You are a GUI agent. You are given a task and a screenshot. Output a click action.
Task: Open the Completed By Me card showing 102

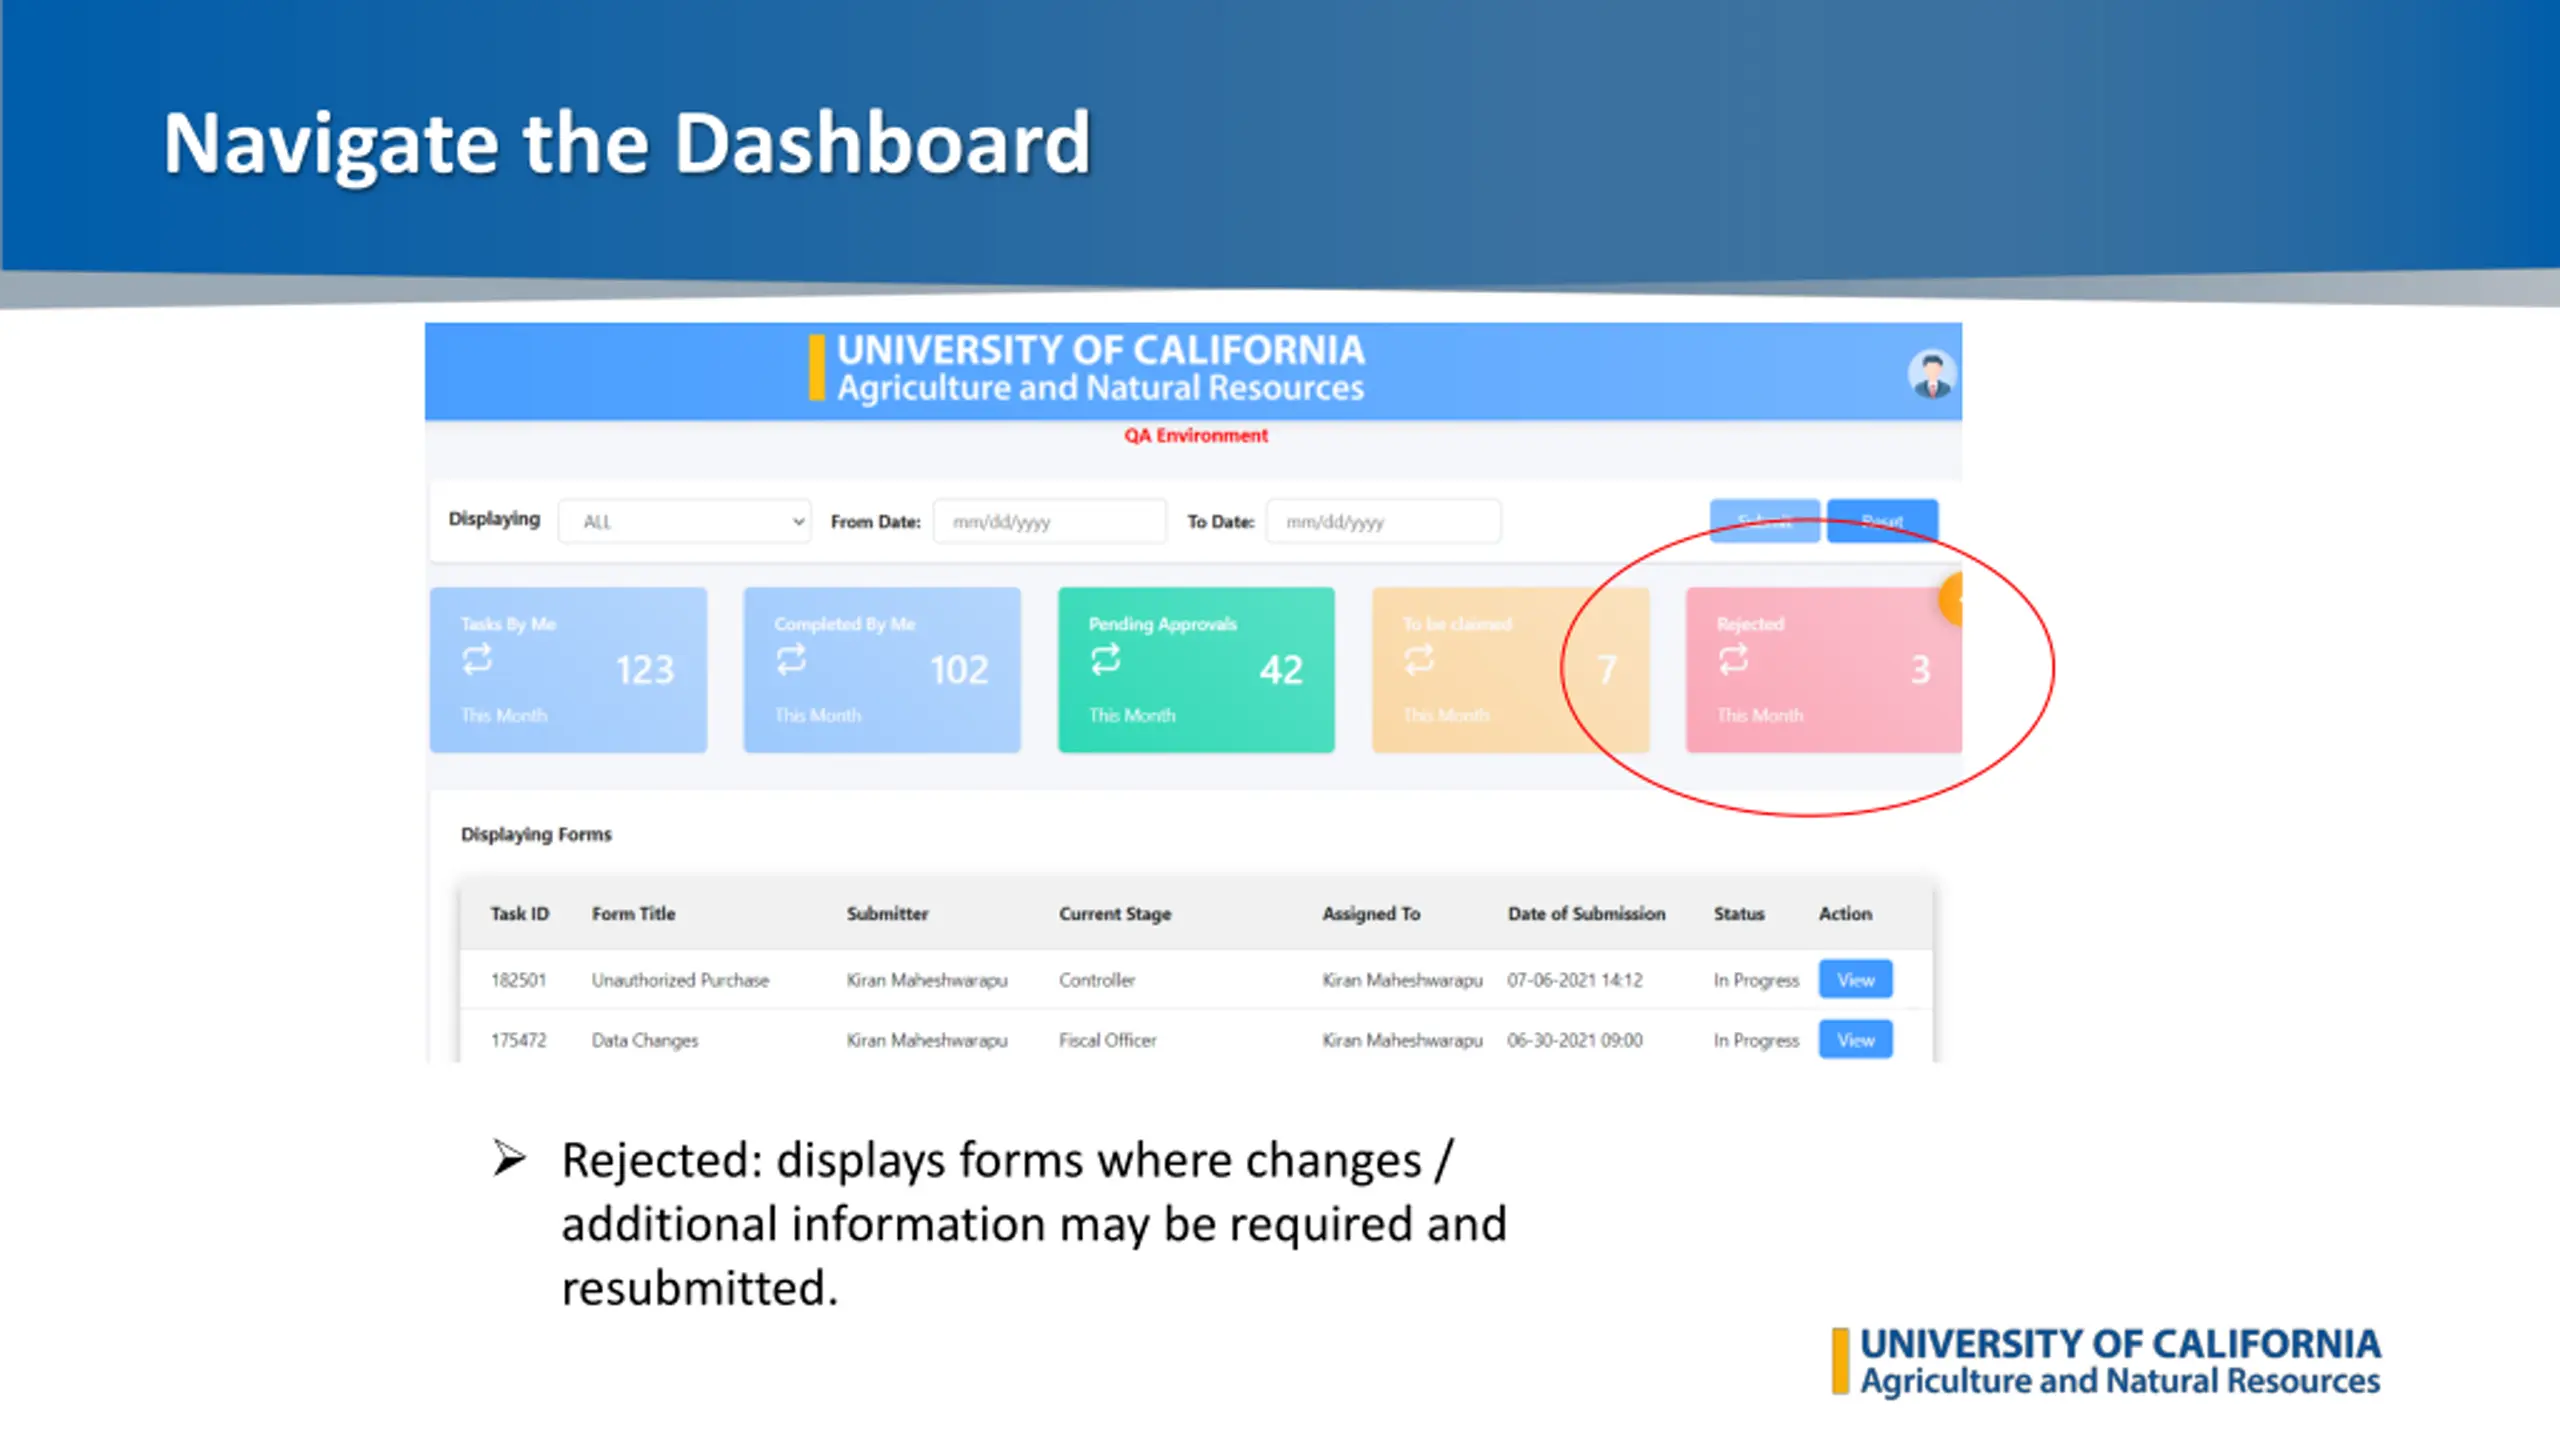click(882, 669)
